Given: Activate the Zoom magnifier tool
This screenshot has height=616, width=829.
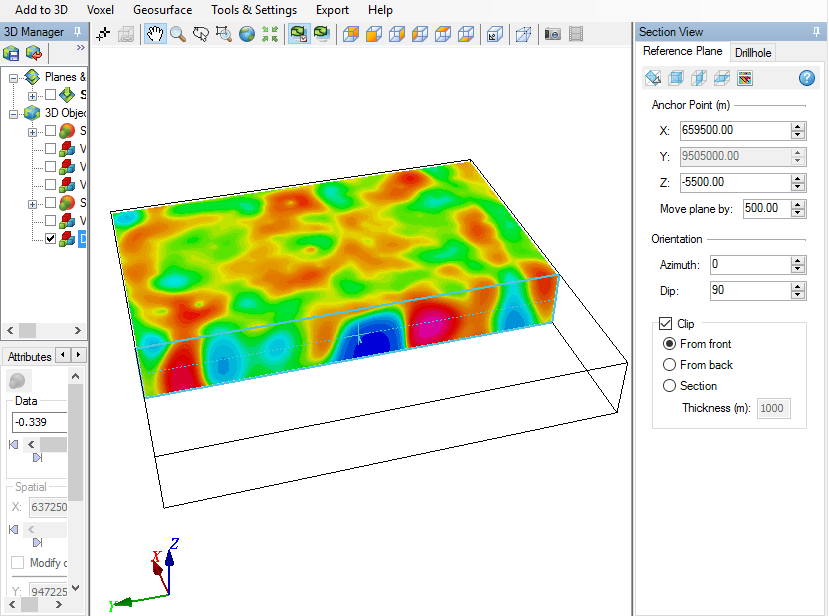Looking at the screenshot, I should tap(178, 33).
